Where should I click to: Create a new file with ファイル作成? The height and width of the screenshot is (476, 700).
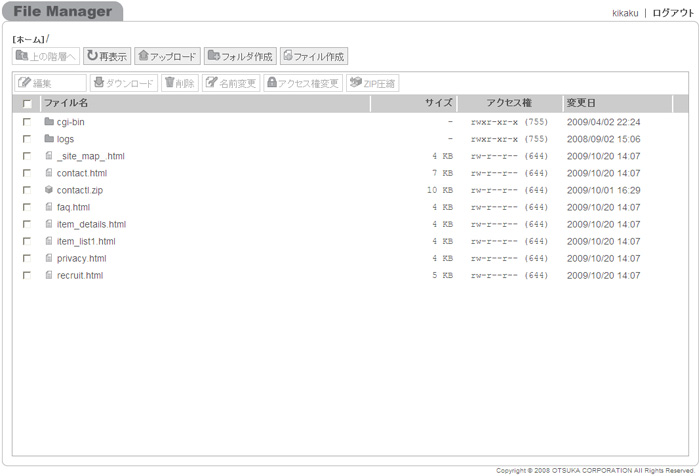313,57
